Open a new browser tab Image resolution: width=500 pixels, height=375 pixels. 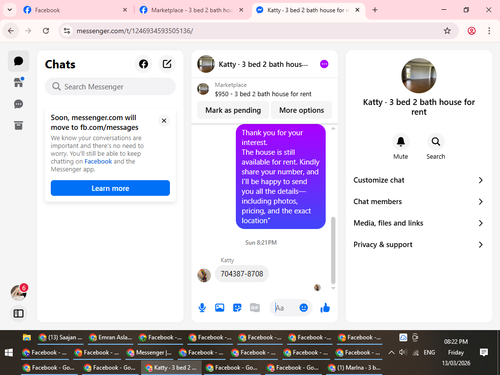375,10
